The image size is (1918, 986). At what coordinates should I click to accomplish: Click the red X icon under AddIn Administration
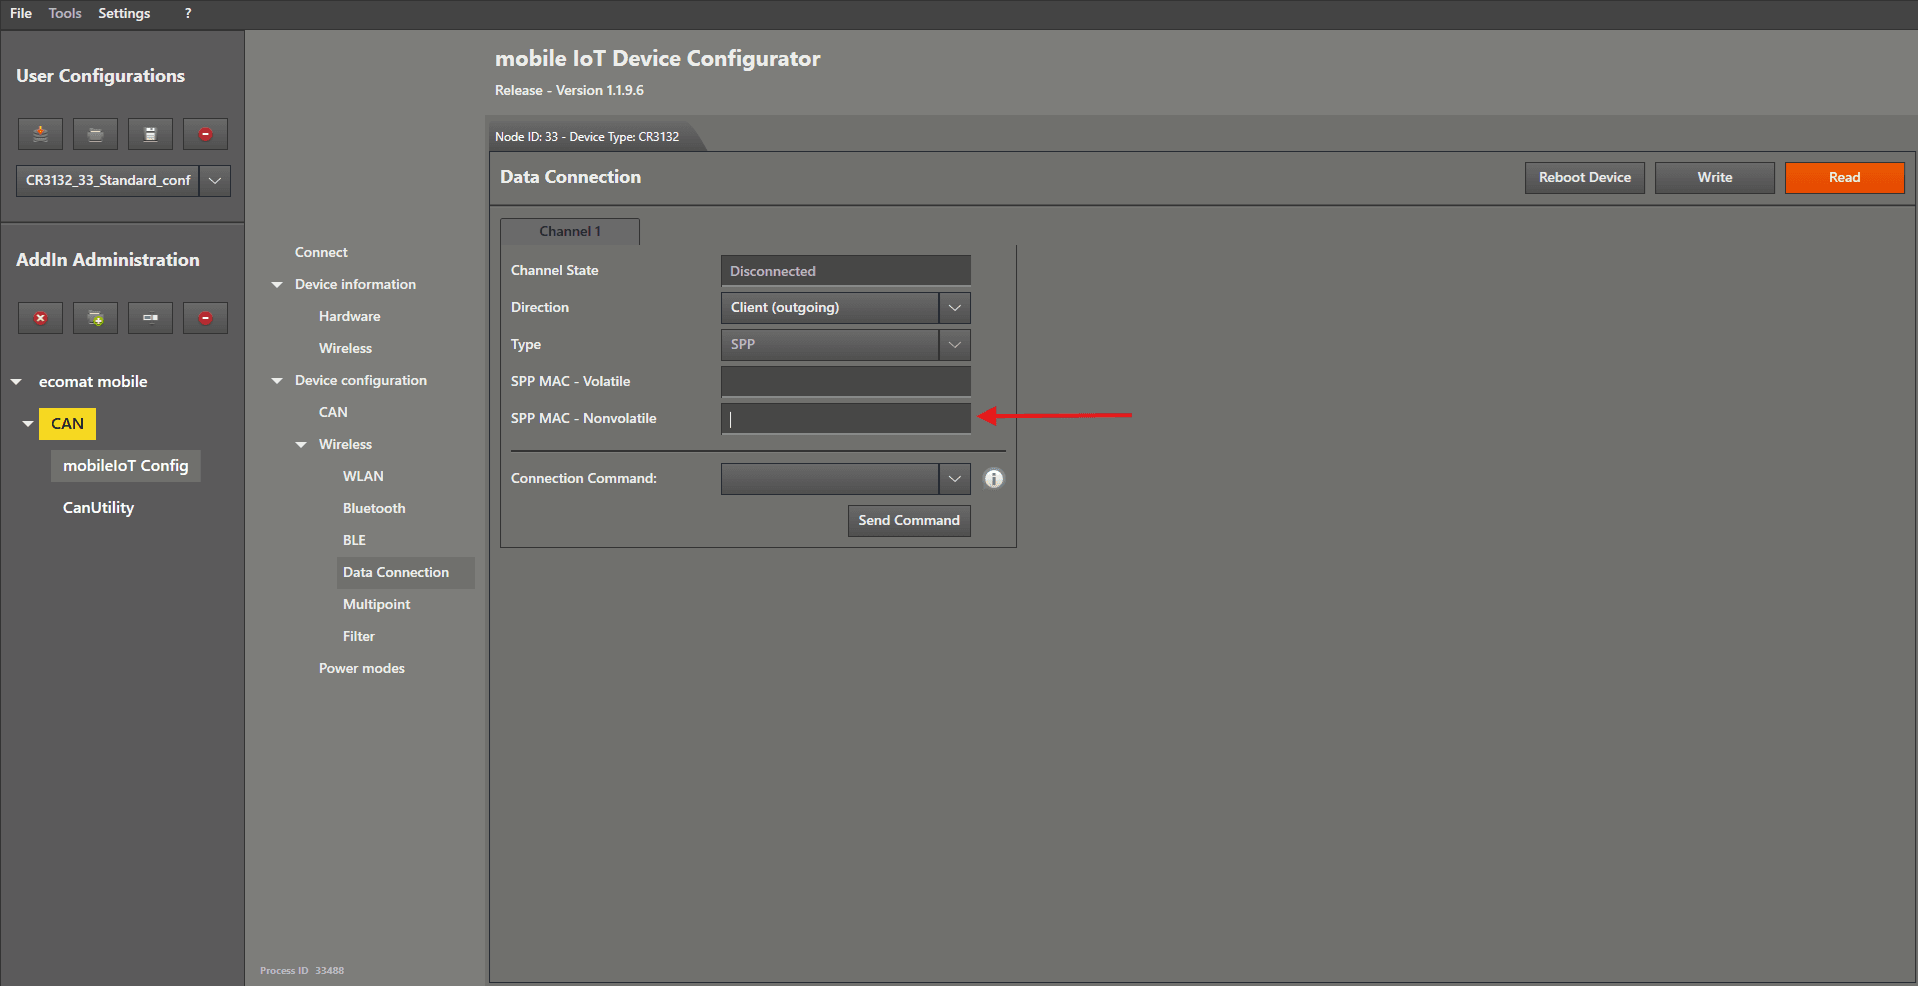point(40,318)
